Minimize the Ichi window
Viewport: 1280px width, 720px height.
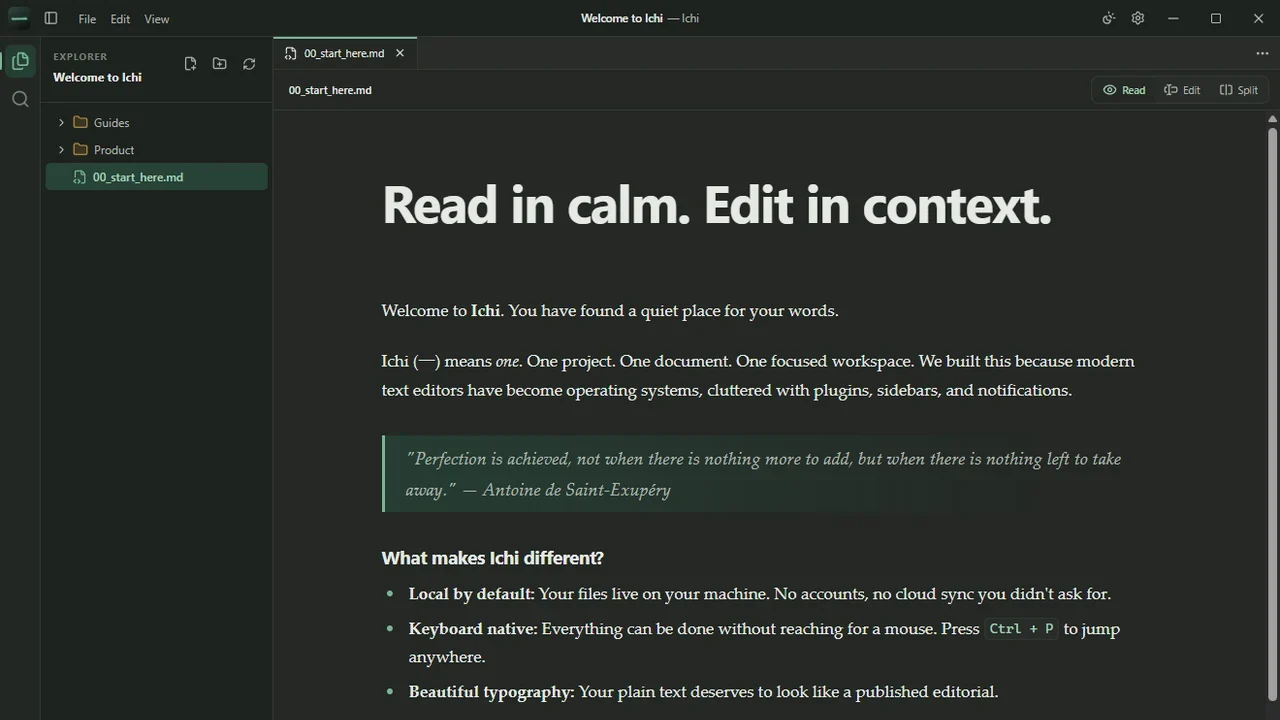[1173, 18]
